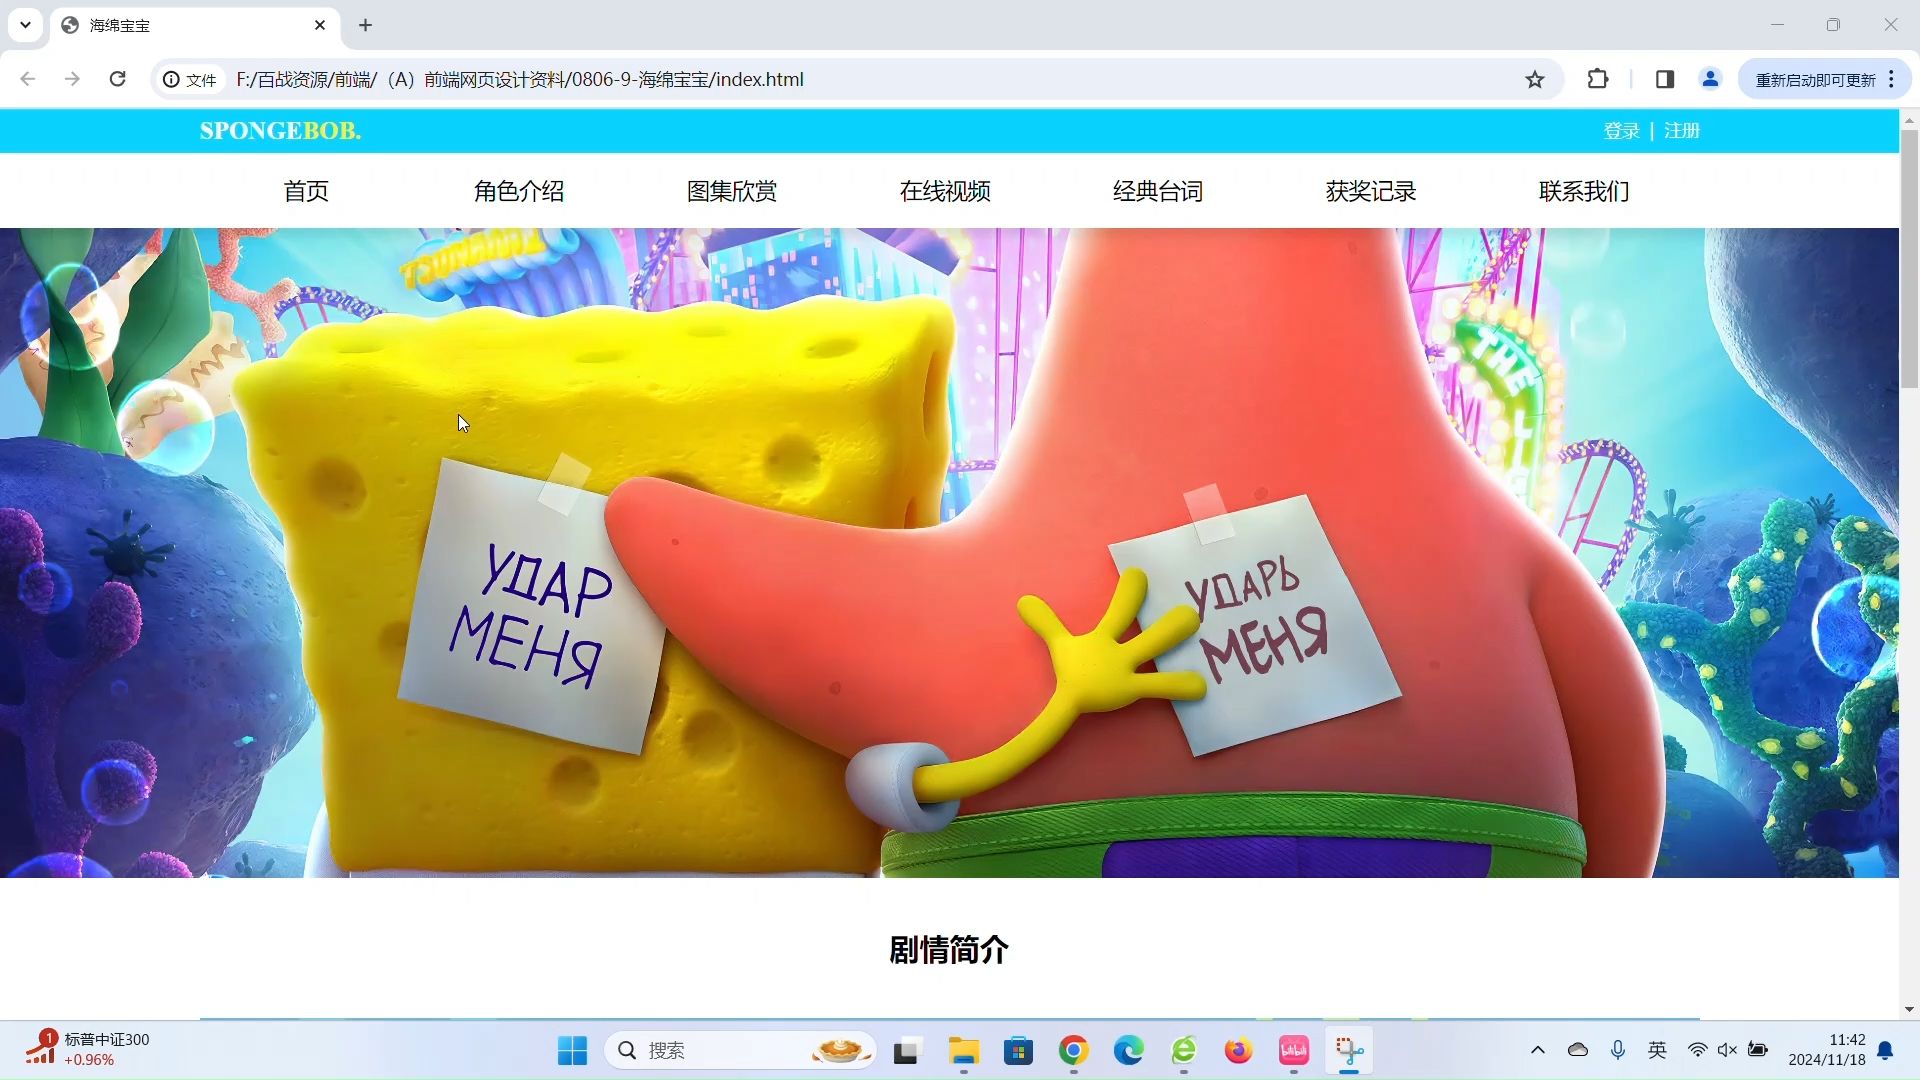
Task: Open the green 360 browser taskbar icon
Action: [1184, 1051]
